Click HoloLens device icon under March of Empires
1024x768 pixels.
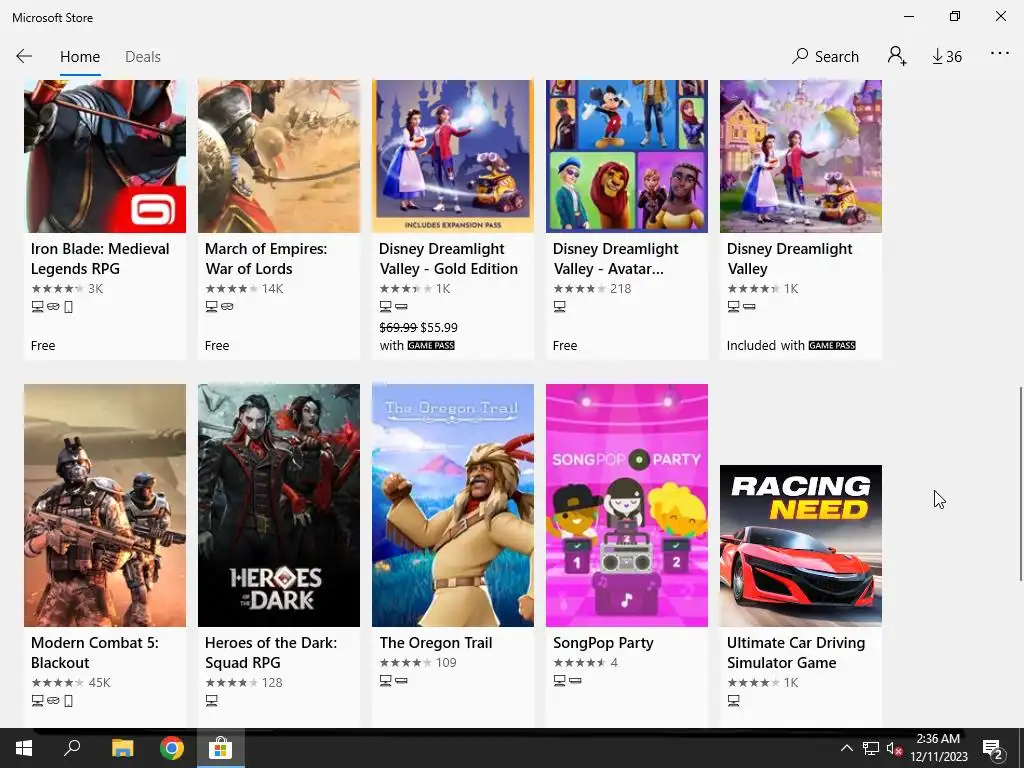[x=227, y=306]
